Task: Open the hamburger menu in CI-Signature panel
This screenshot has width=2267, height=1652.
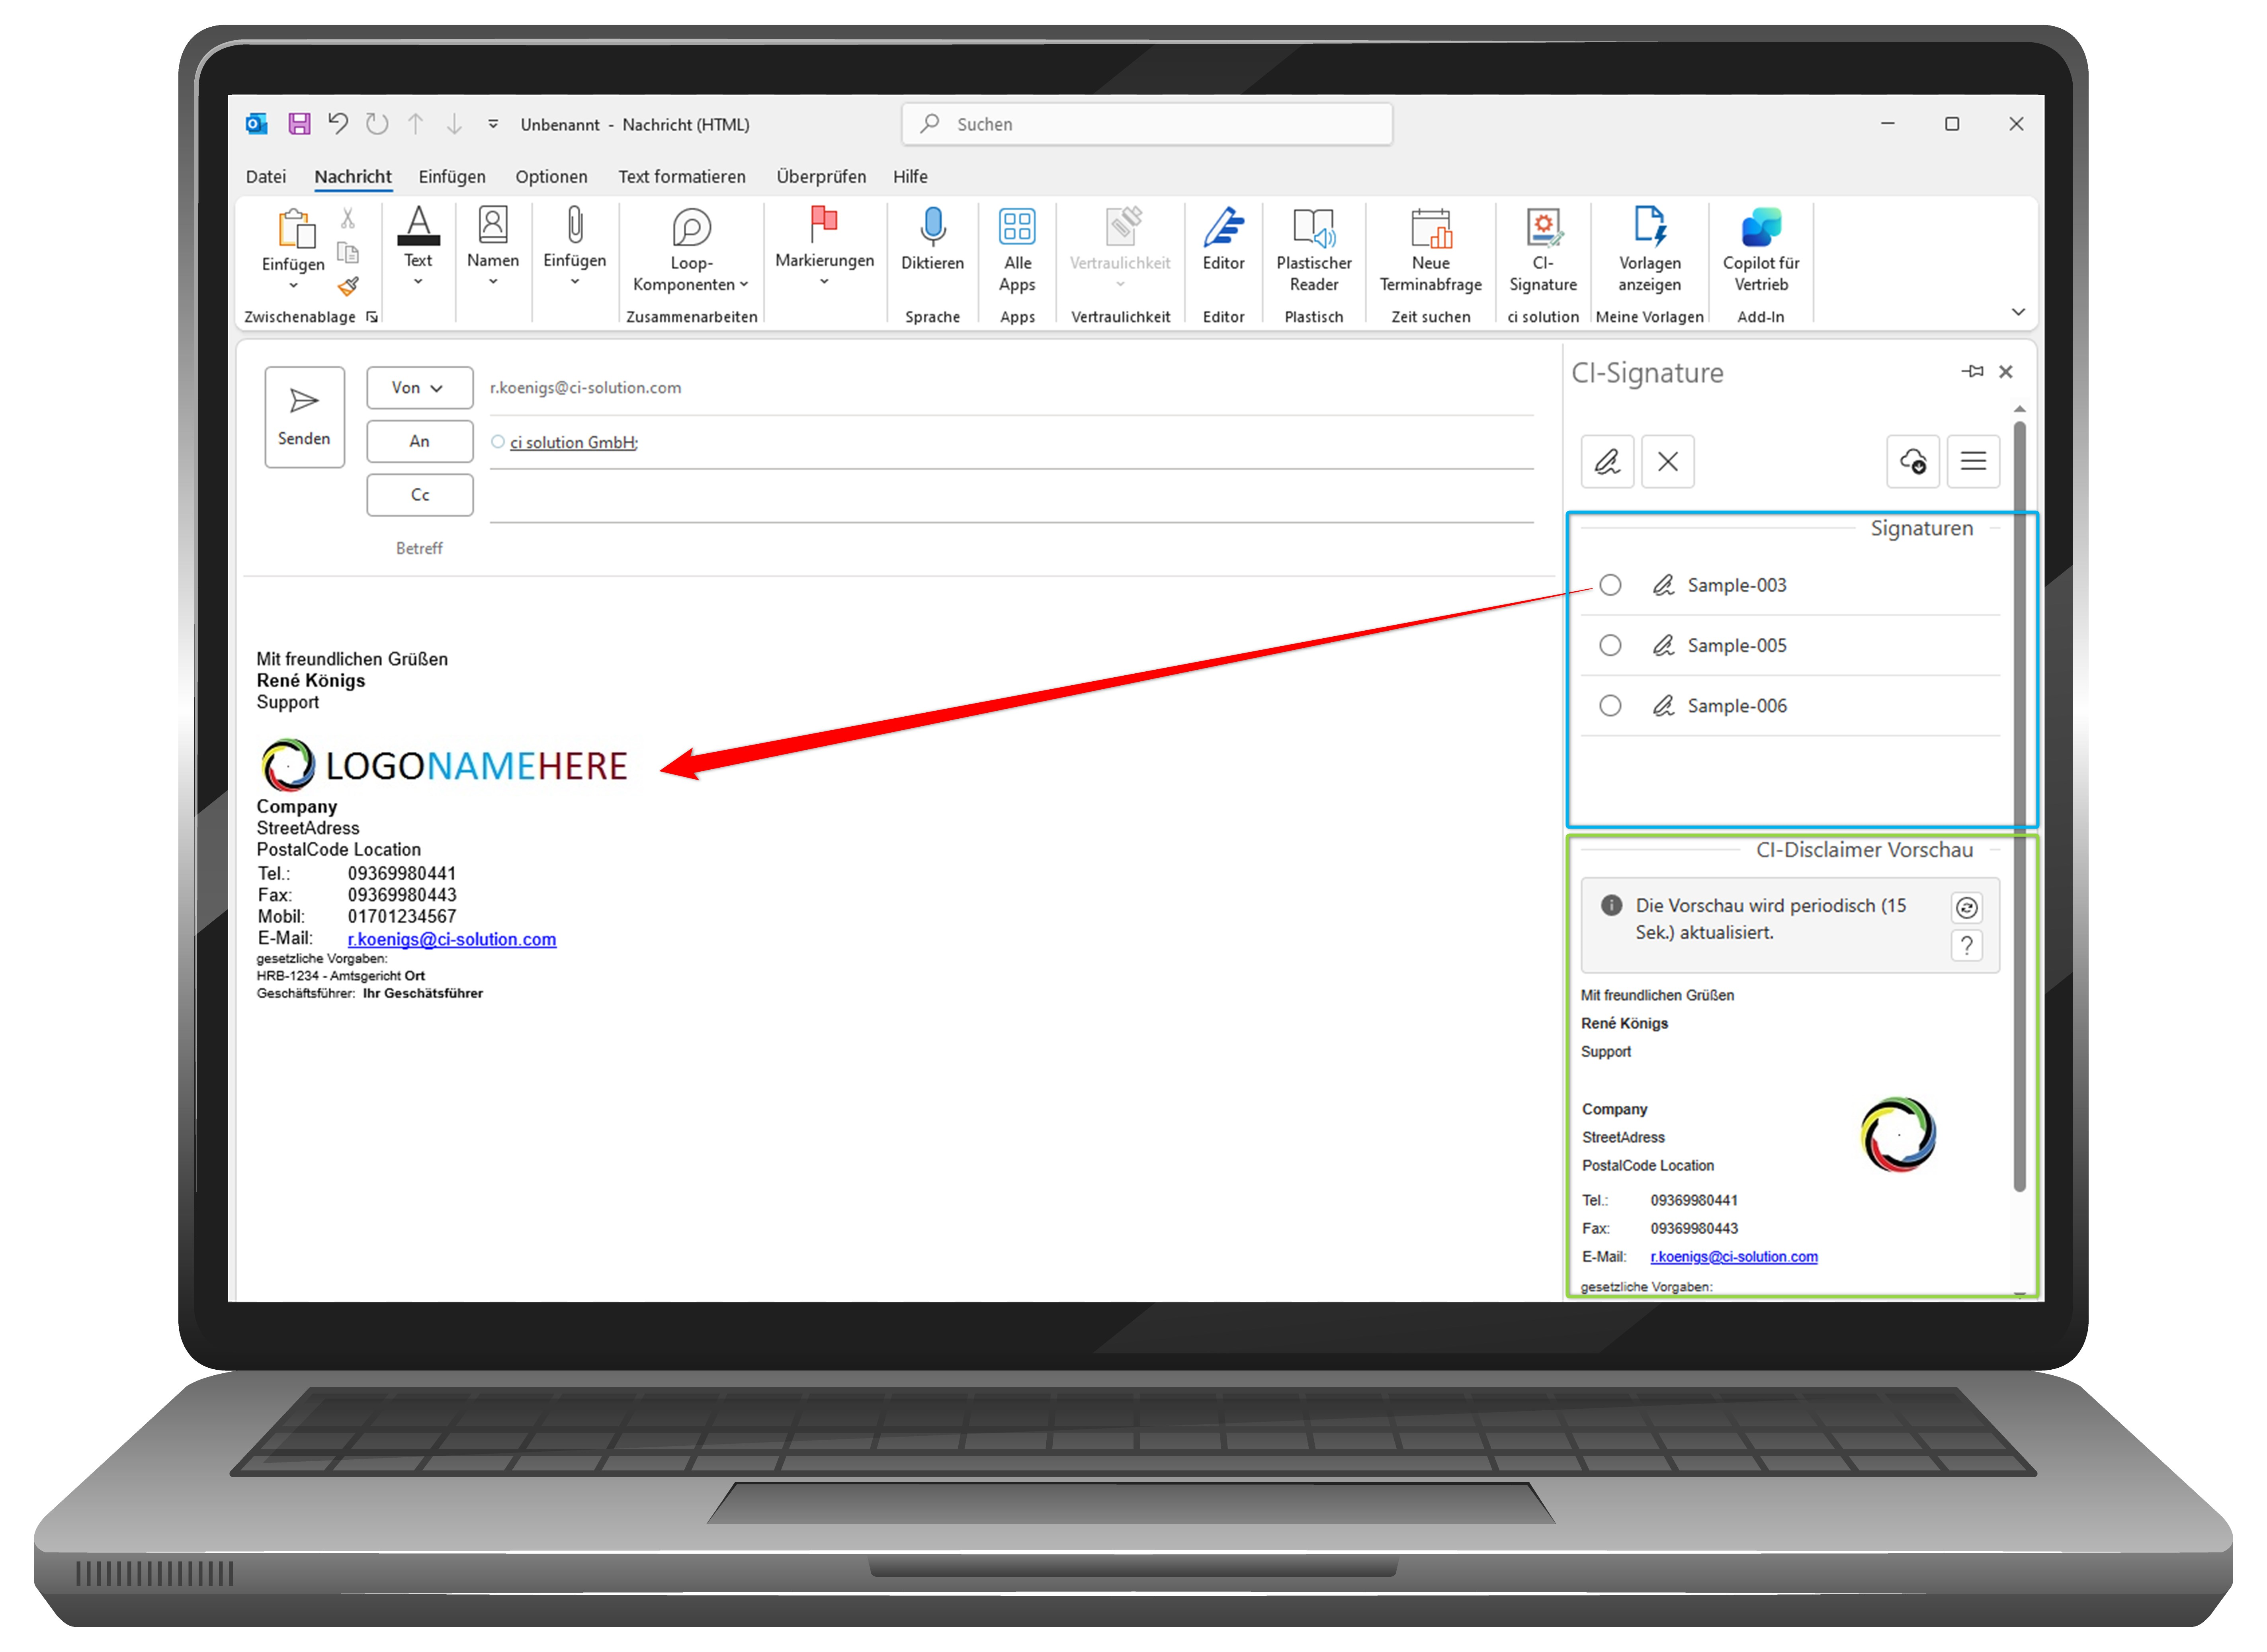Action: point(1973,462)
